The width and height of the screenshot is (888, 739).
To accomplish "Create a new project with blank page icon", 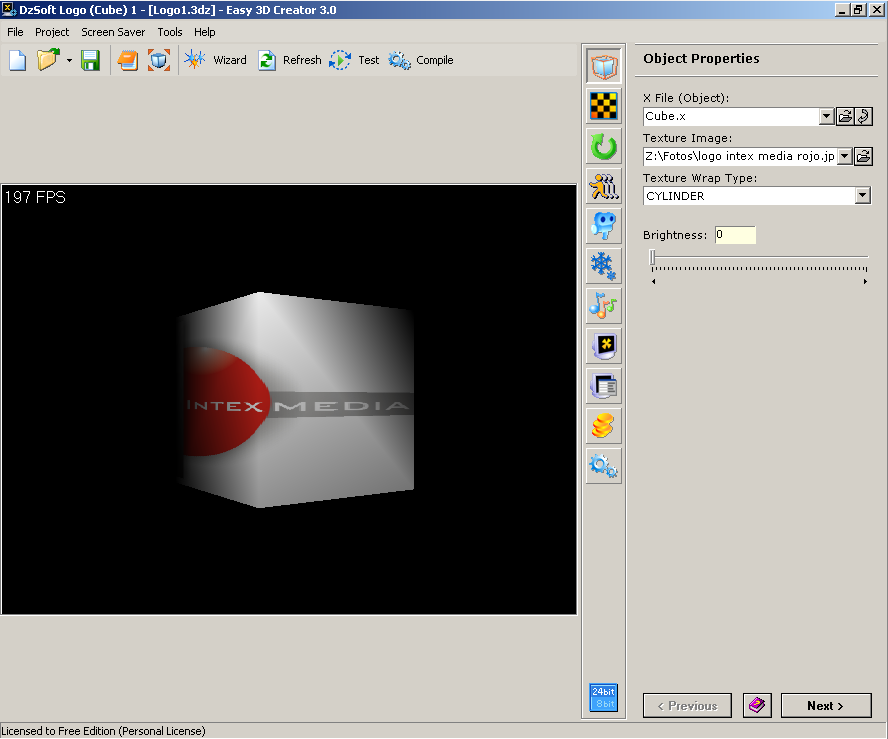I will [x=18, y=60].
